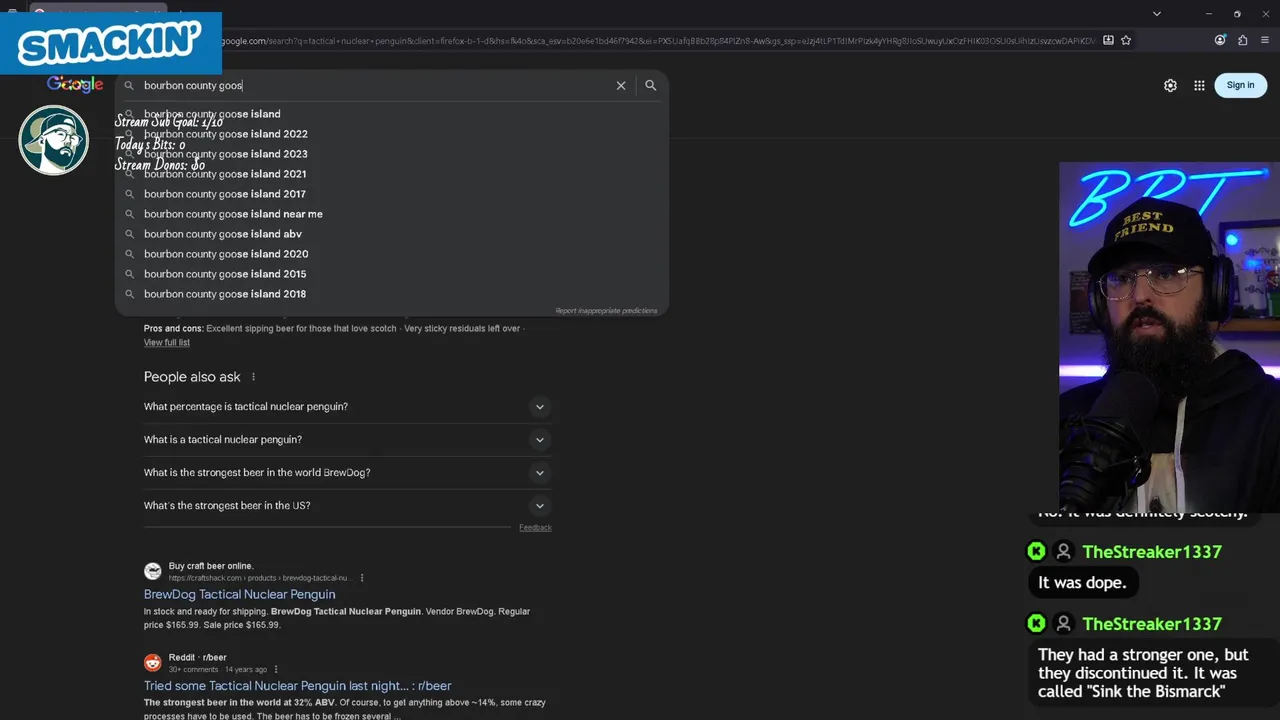Click search icon beside goose island 2015 suggestion
This screenshot has width=1280, height=720.
click(129, 274)
